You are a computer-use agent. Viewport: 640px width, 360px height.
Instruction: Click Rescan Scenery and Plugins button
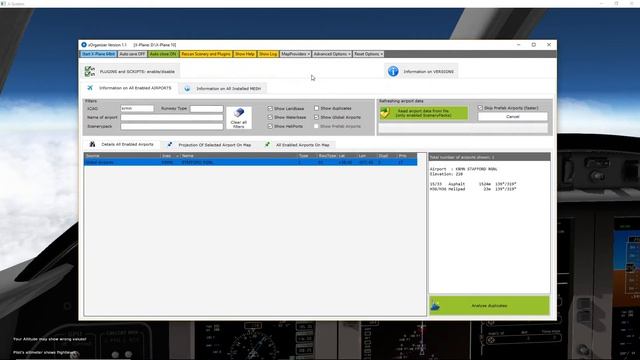click(x=206, y=54)
